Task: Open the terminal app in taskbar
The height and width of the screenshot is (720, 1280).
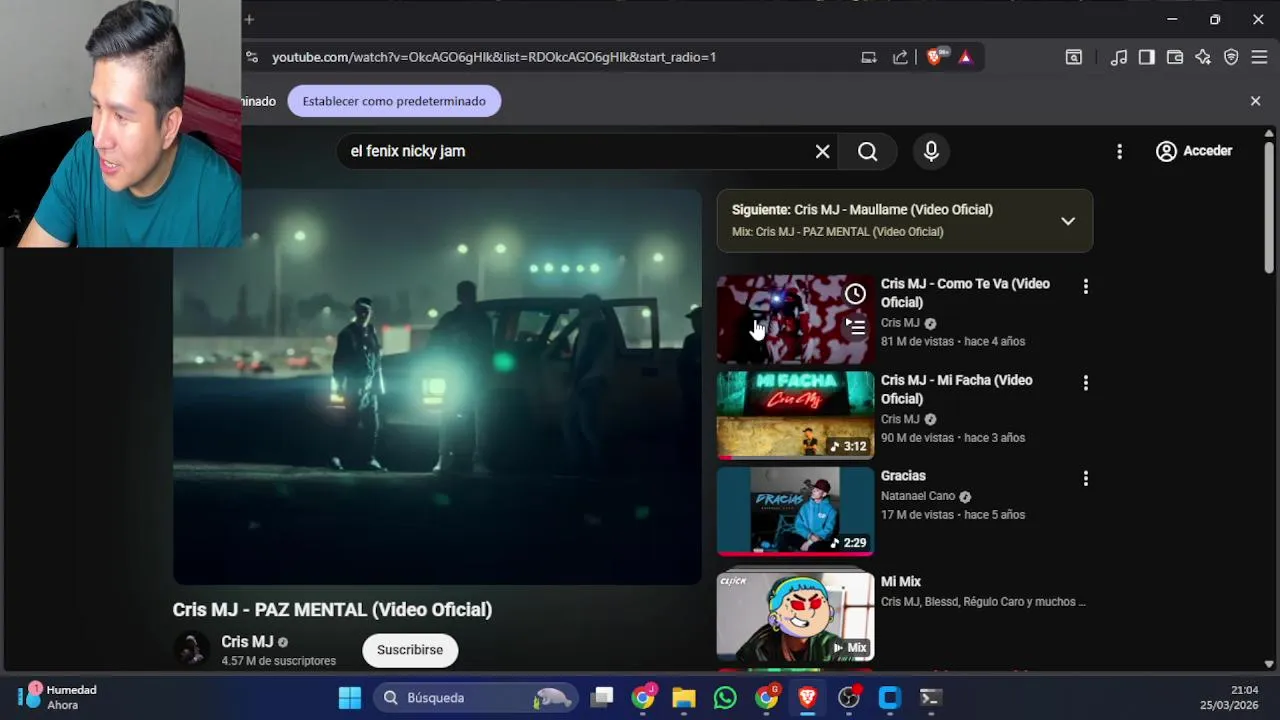Action: tap(930, 698)
